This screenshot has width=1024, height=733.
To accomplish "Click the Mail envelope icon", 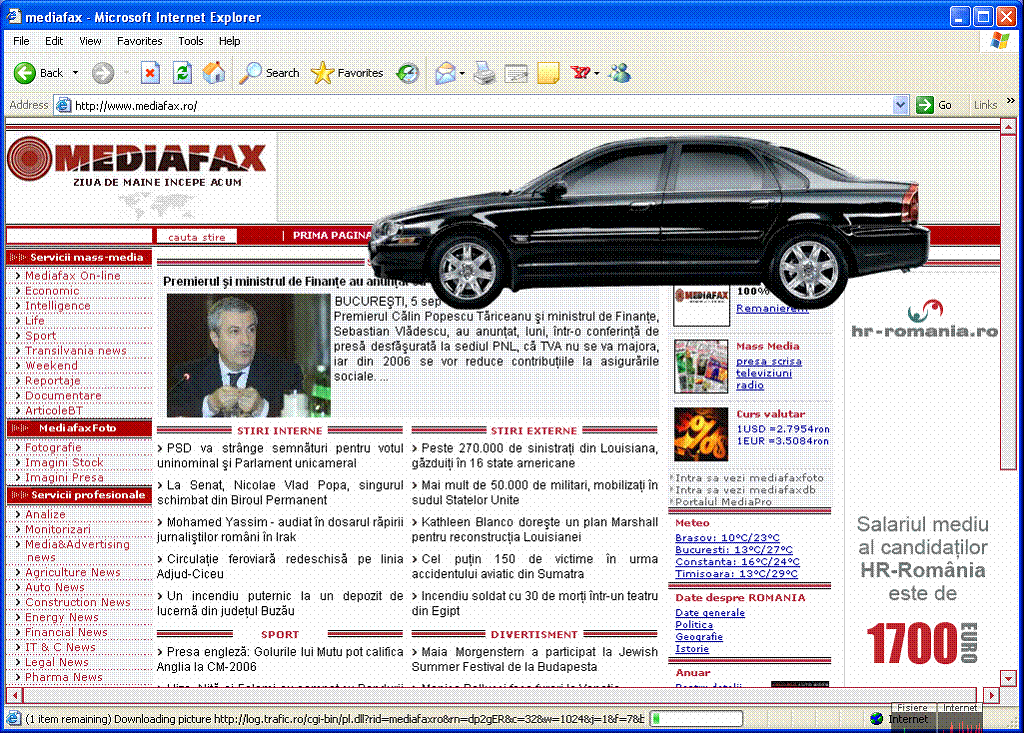I will 445,73.
